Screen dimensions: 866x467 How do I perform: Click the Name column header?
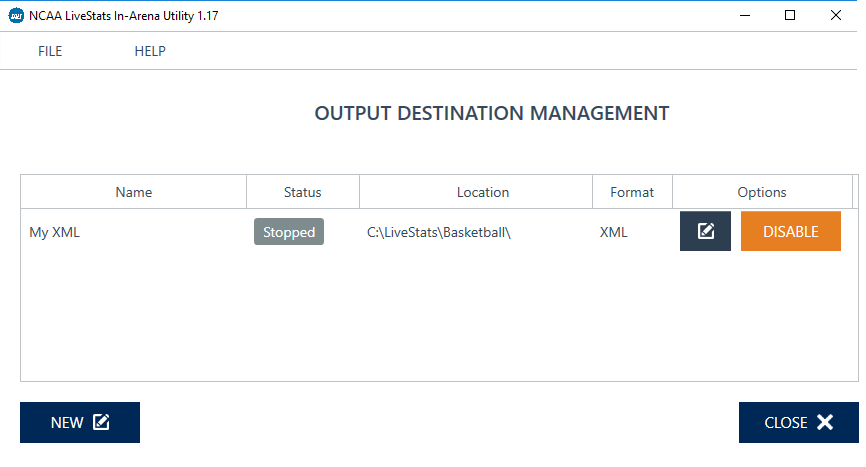134,192
